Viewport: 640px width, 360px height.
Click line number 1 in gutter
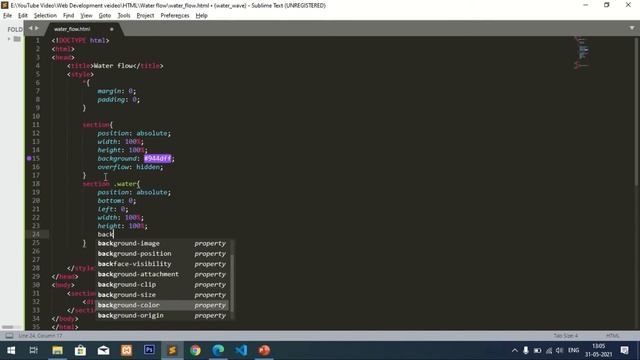38,40
